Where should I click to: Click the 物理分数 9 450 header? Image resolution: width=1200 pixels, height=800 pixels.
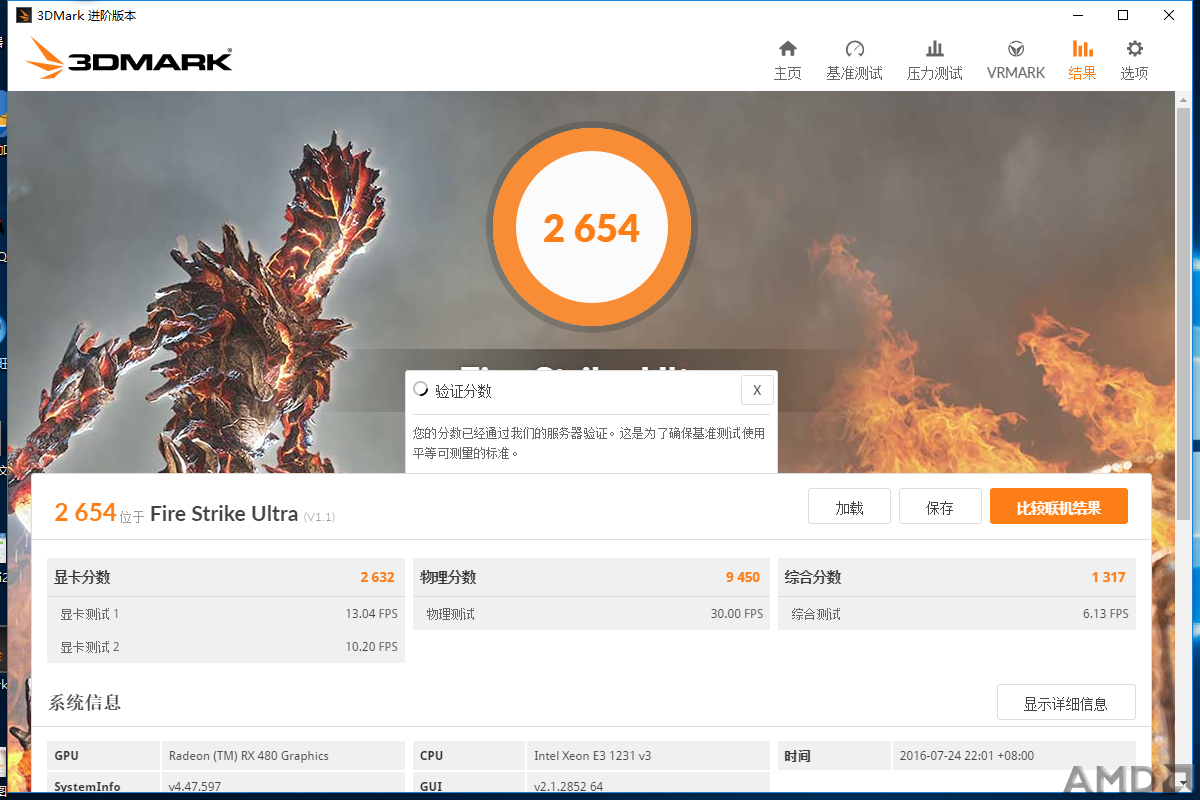pyautogui.click(x=591, y=577)
